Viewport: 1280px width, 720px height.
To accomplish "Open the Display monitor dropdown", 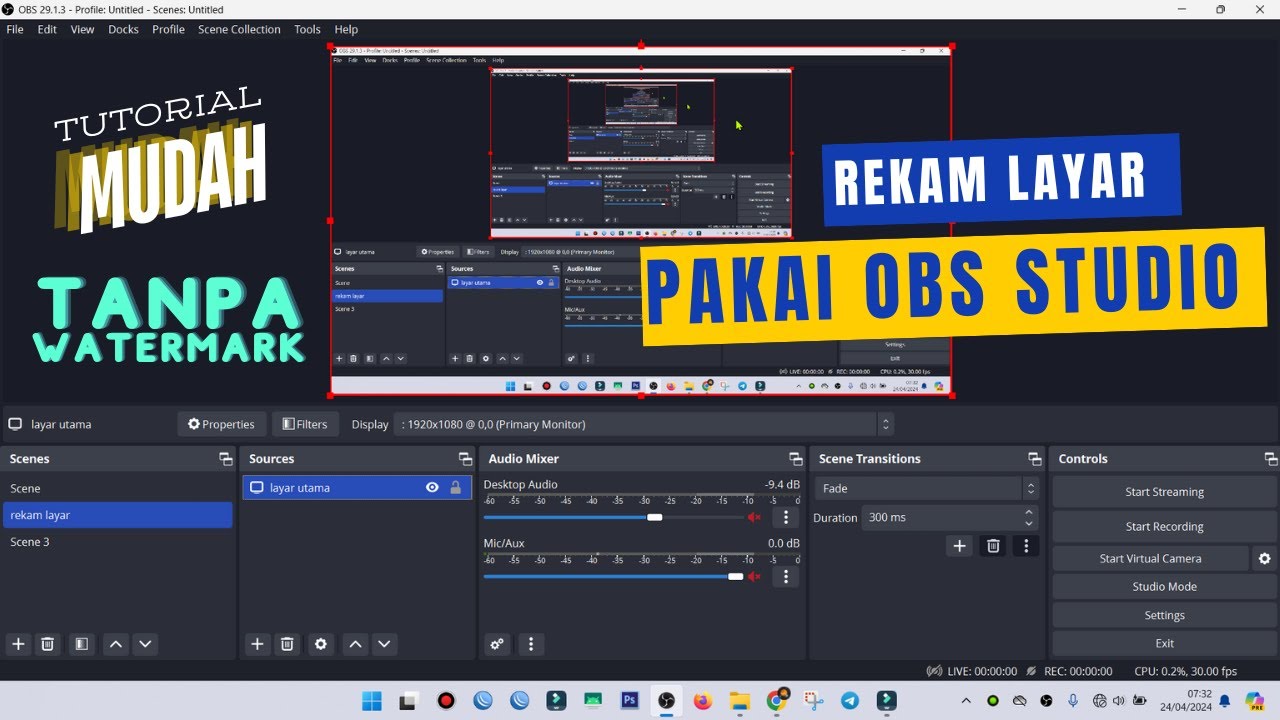I will (644, 424).
